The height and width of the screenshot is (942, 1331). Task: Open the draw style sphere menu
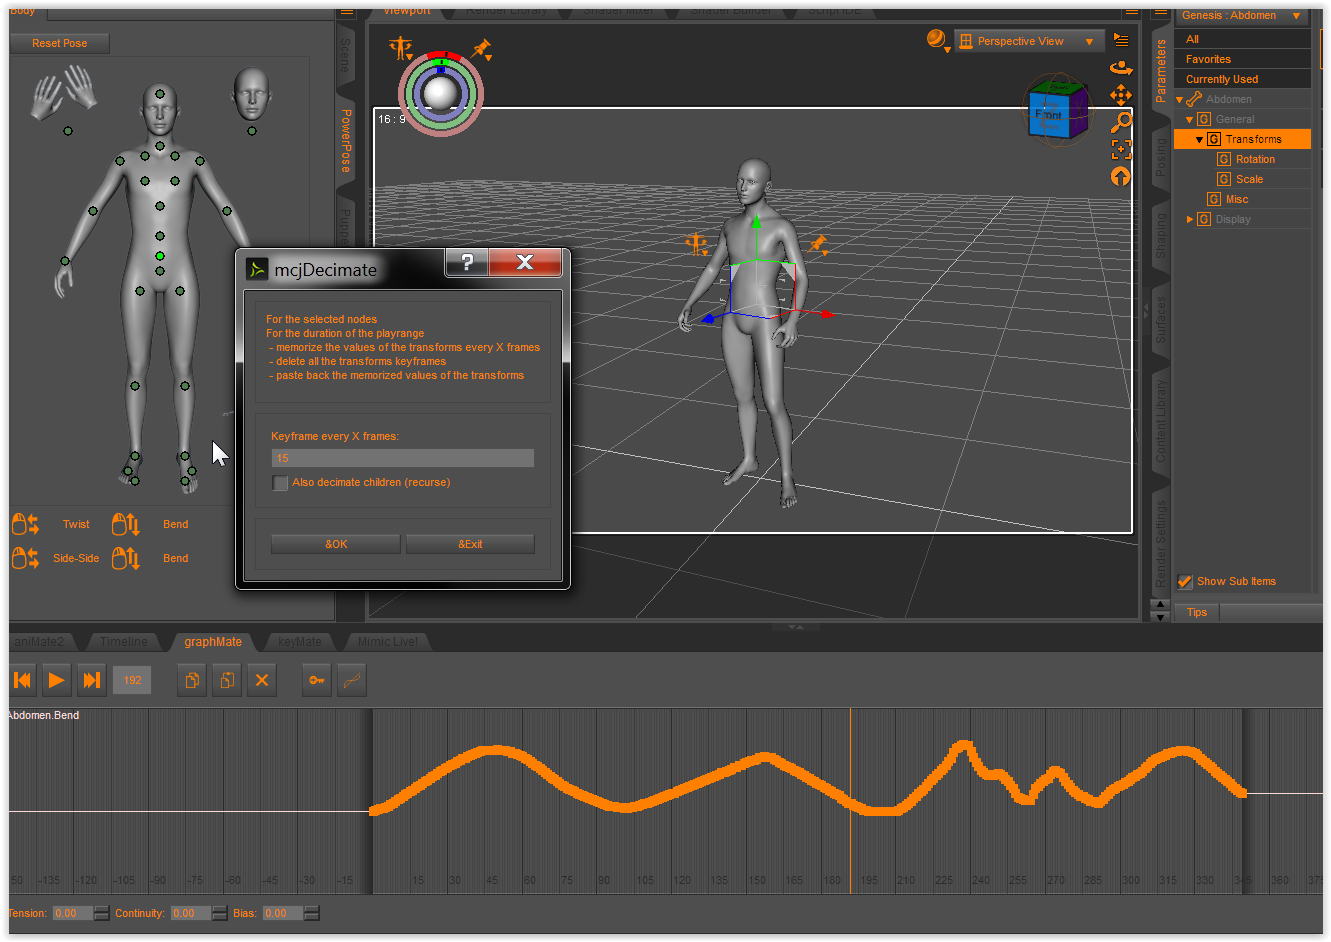click(x=937, y=40)
